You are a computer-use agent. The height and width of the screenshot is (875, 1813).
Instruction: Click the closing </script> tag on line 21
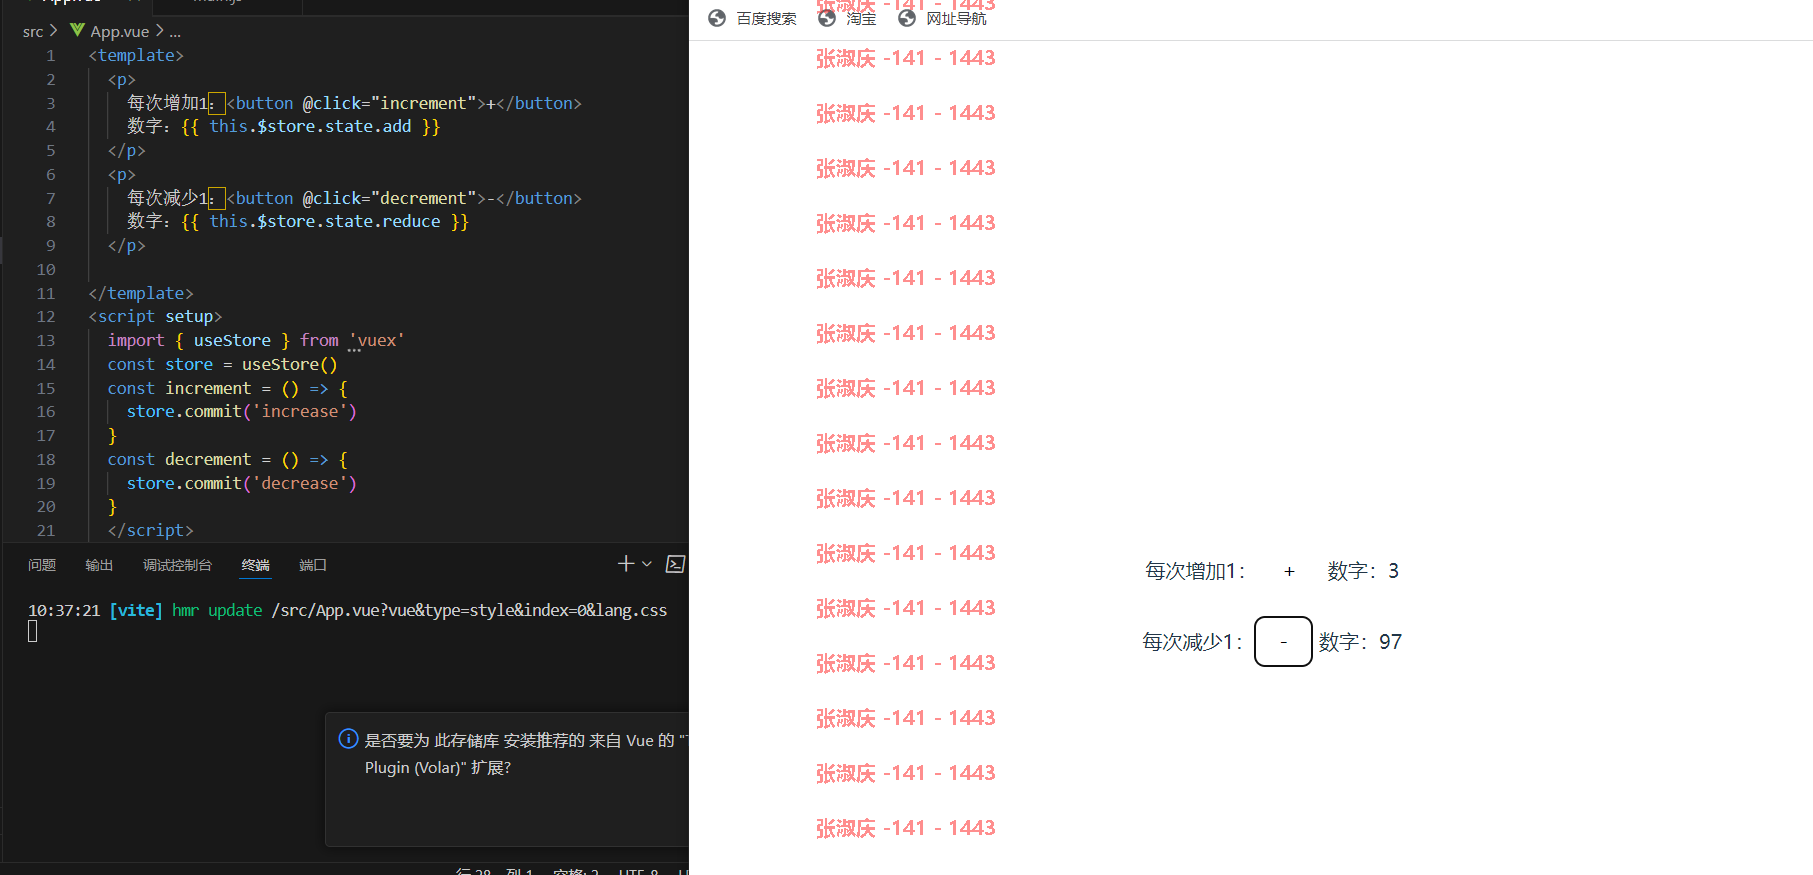pos(151,530)
